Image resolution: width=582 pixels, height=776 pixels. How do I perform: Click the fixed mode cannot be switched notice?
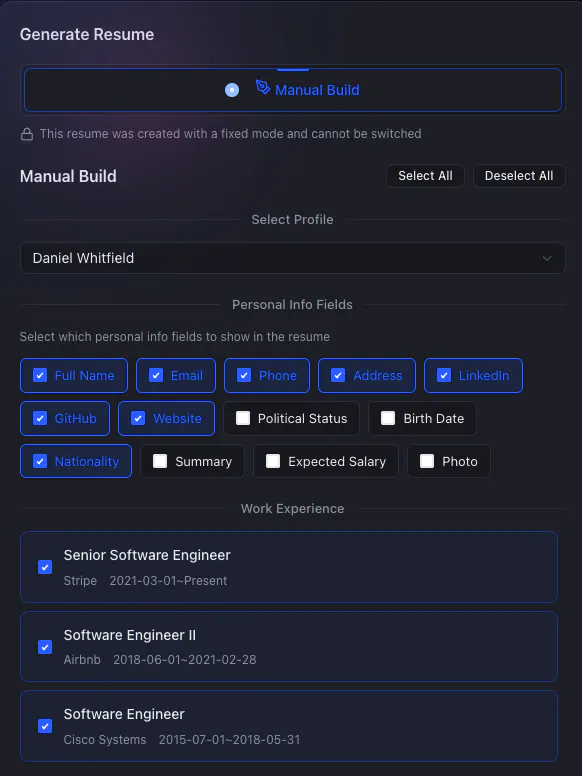coord(231,134)
